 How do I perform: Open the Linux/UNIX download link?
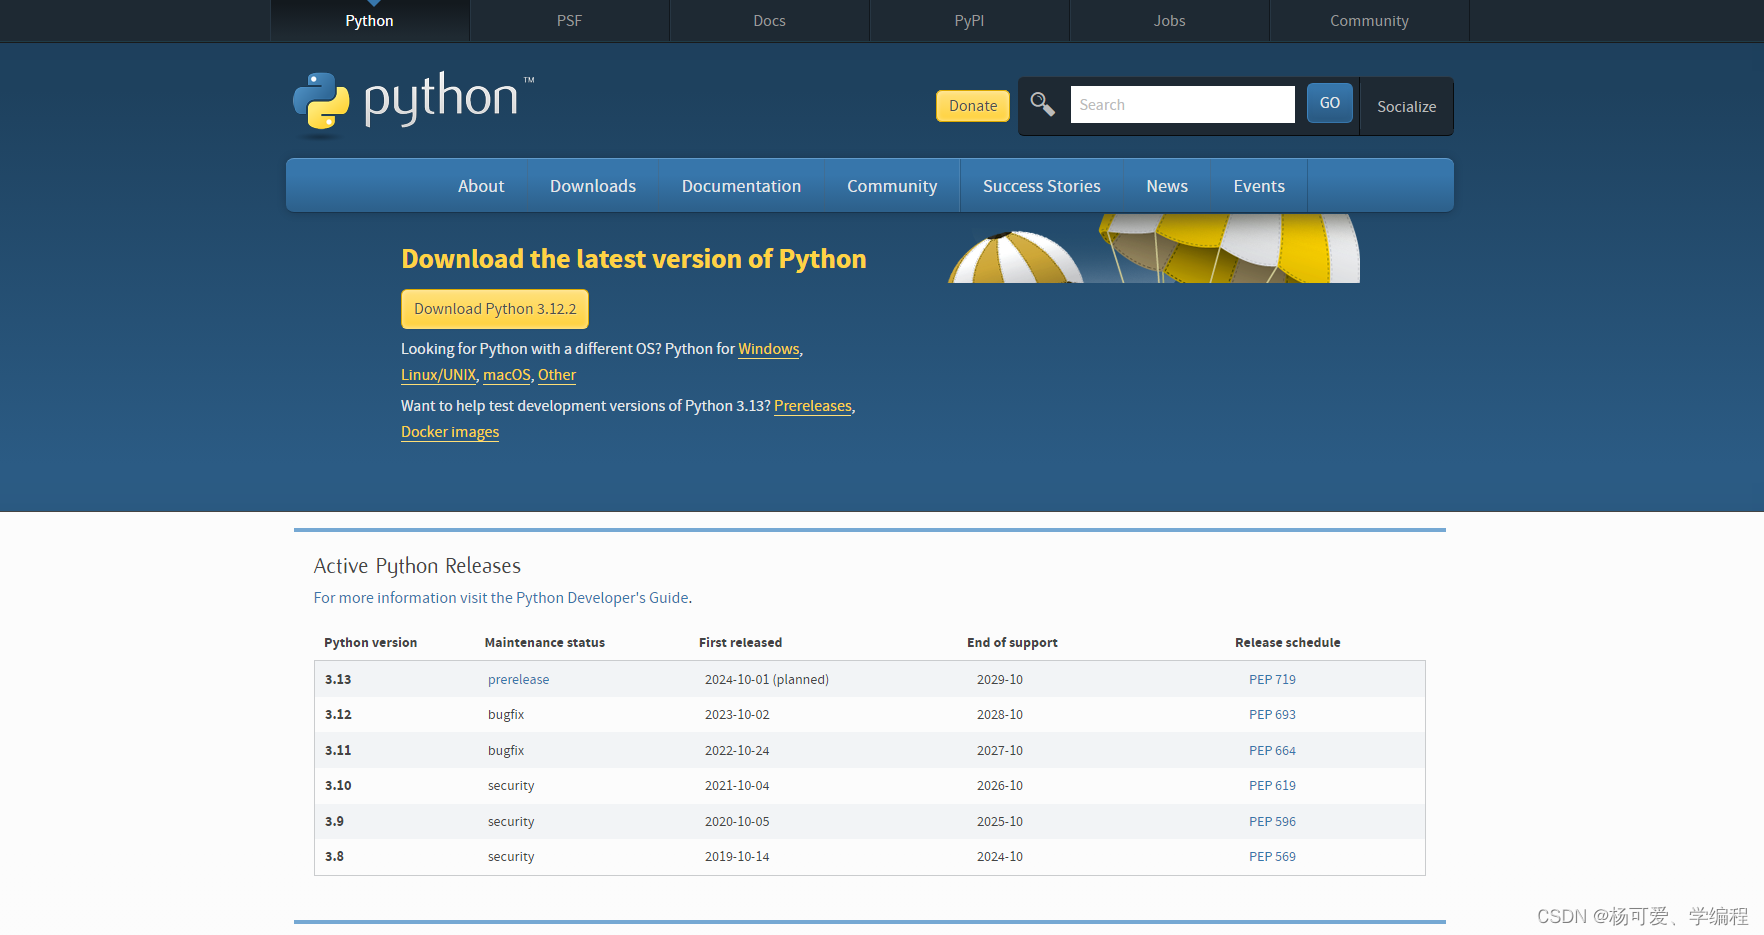[438, 375]
